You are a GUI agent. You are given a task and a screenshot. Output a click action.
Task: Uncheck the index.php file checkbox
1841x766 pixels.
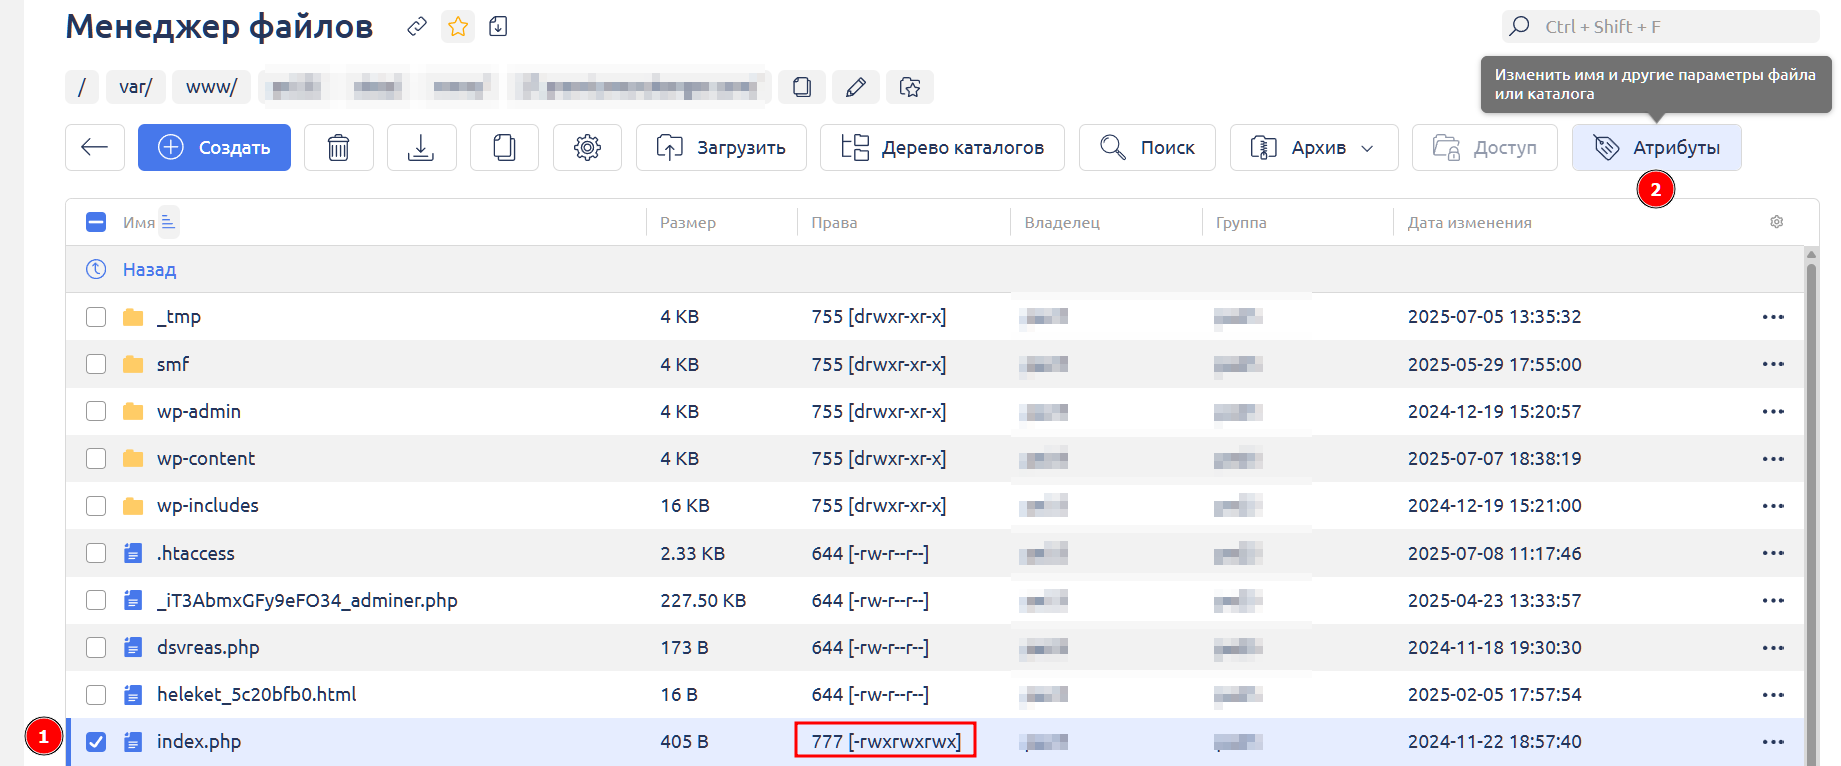[x=96, y=742]
